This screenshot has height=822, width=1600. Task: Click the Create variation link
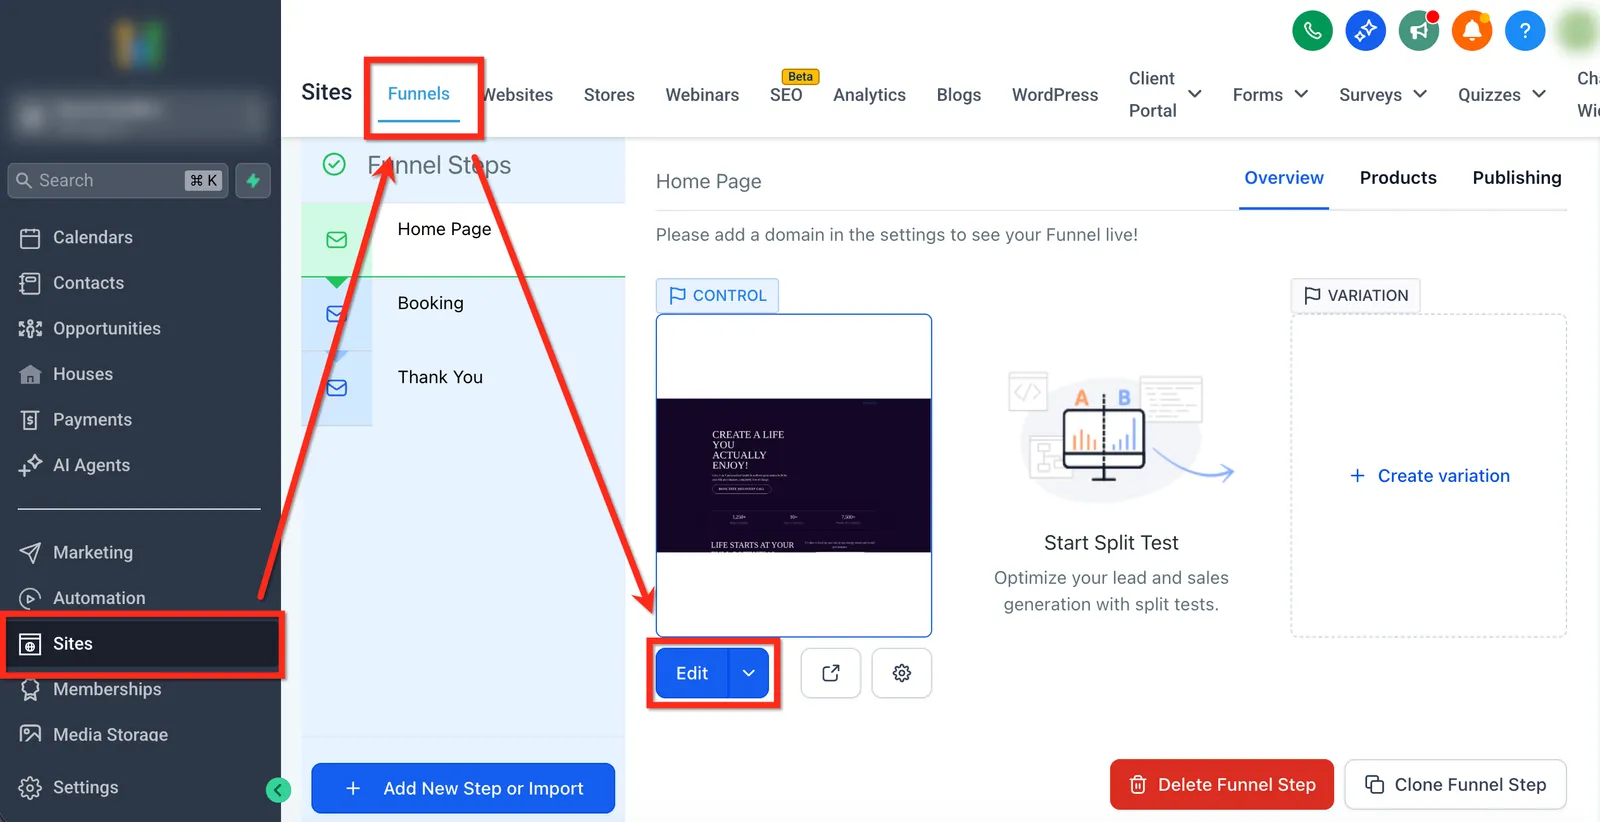tap(1429, 476)
